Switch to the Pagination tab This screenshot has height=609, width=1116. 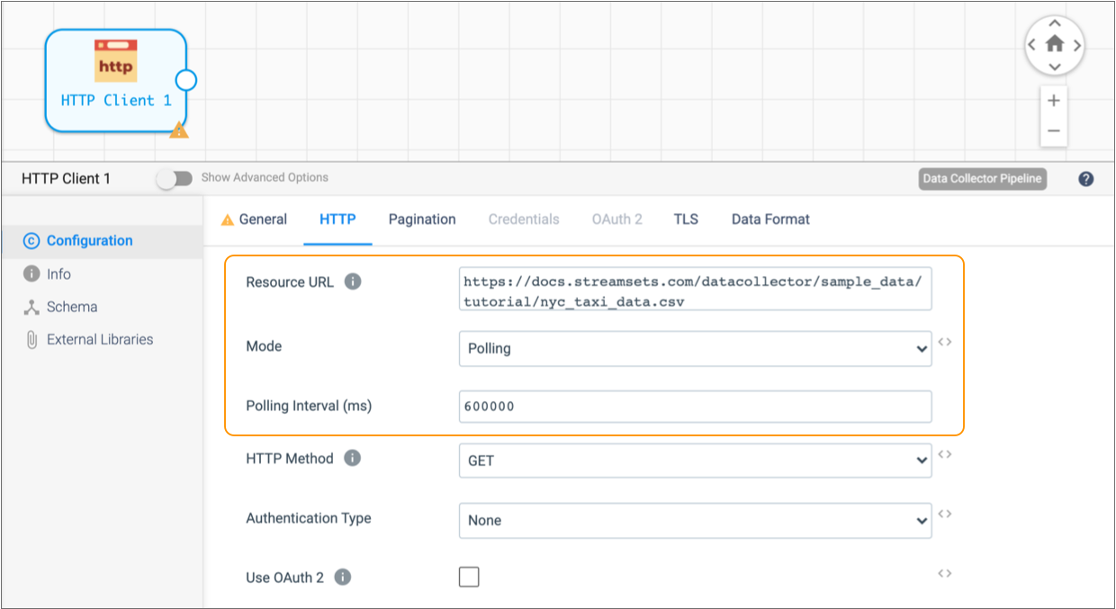(422, 219)
